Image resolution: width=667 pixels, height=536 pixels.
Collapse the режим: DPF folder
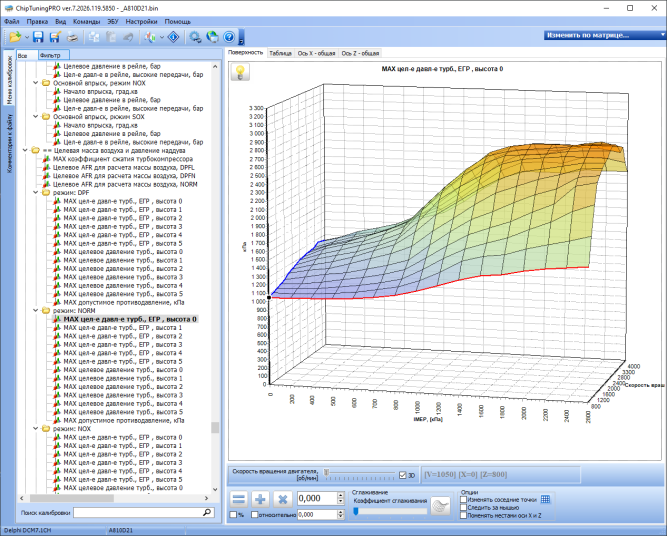coord(36,193)
